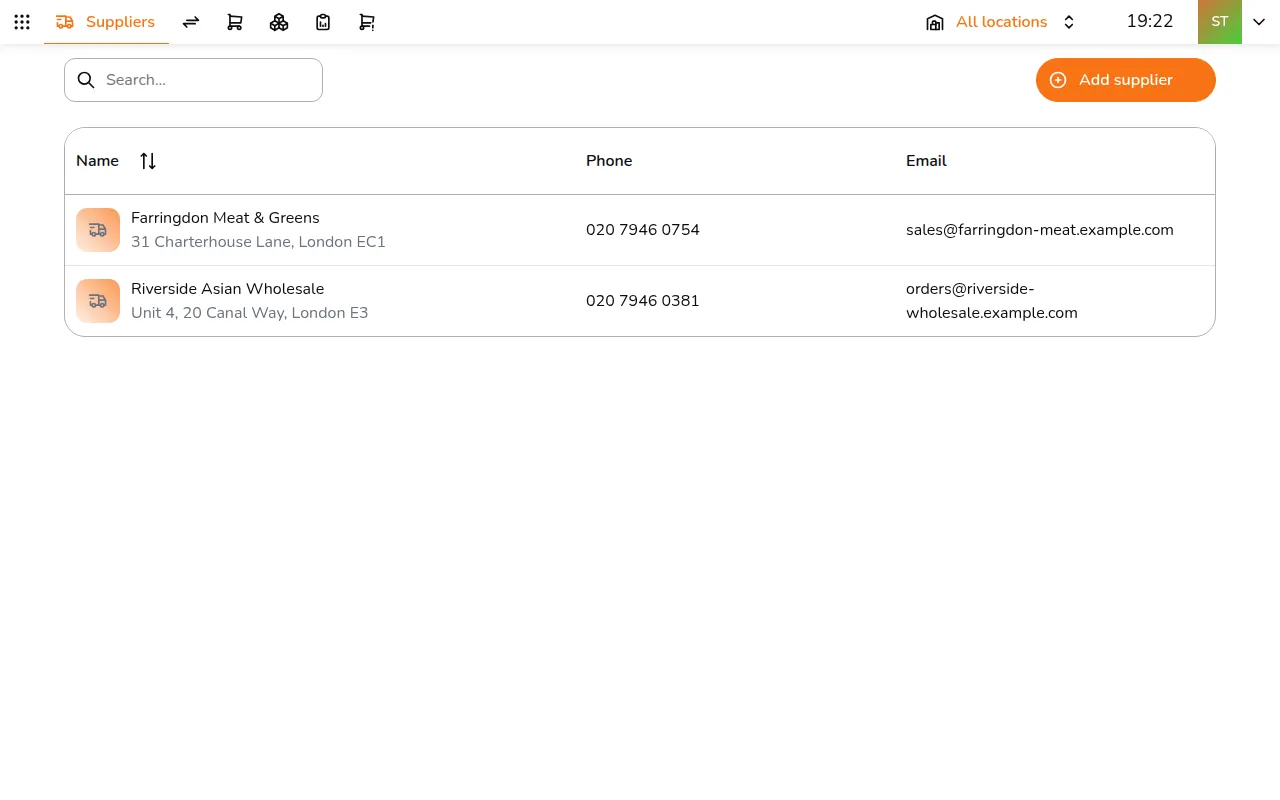Click phone number 020 7946 0381
Image resolution: width=1280 pixels, height=800 pixels.
pyautogui.click(x=643, y=301)
